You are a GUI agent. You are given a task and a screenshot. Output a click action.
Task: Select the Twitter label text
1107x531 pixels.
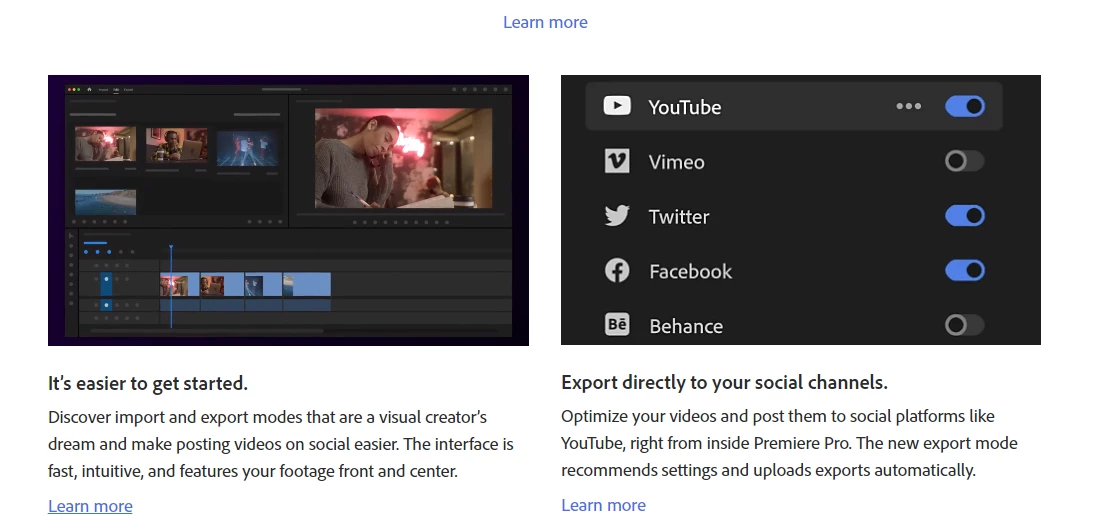(x=679, y=216)
